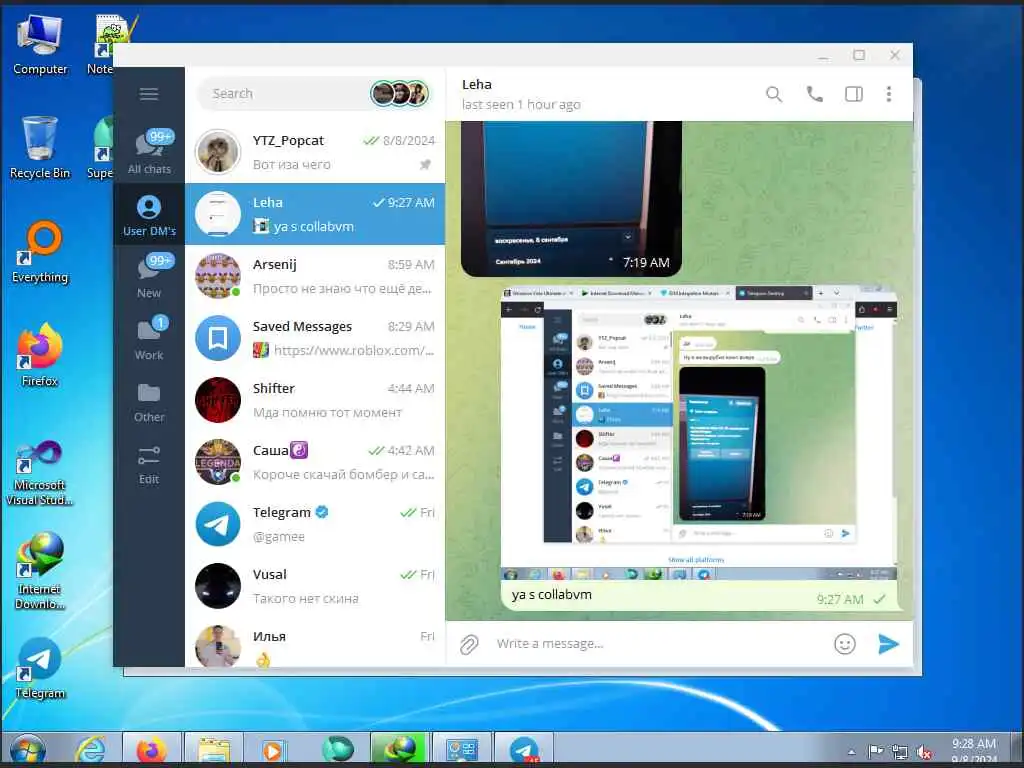This screenshot has width=1024, height=768.
Task: Switch to Firefox in the taskbar
Action: 152,750
